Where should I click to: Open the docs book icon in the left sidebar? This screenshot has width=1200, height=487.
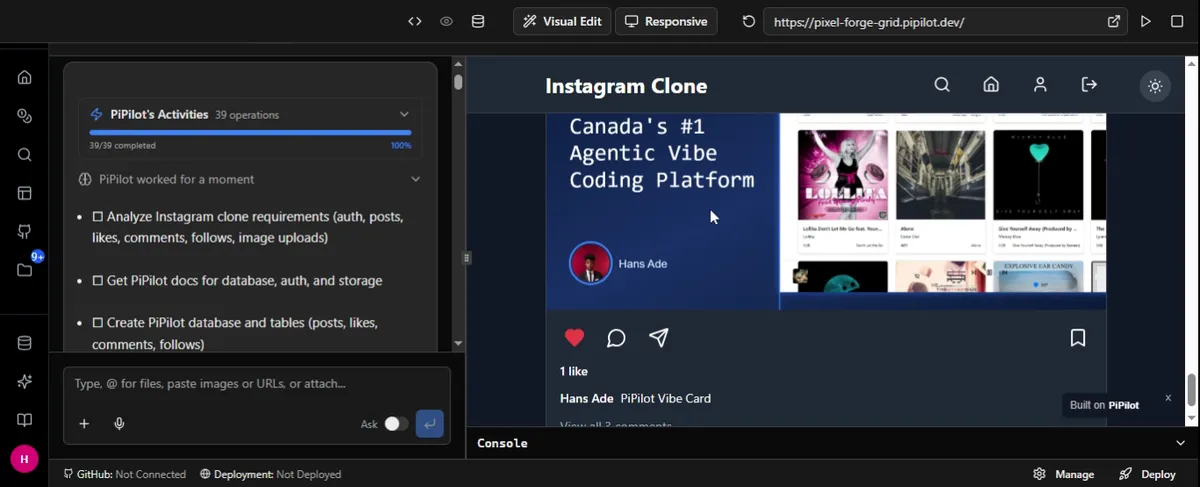tap(25, 420)
